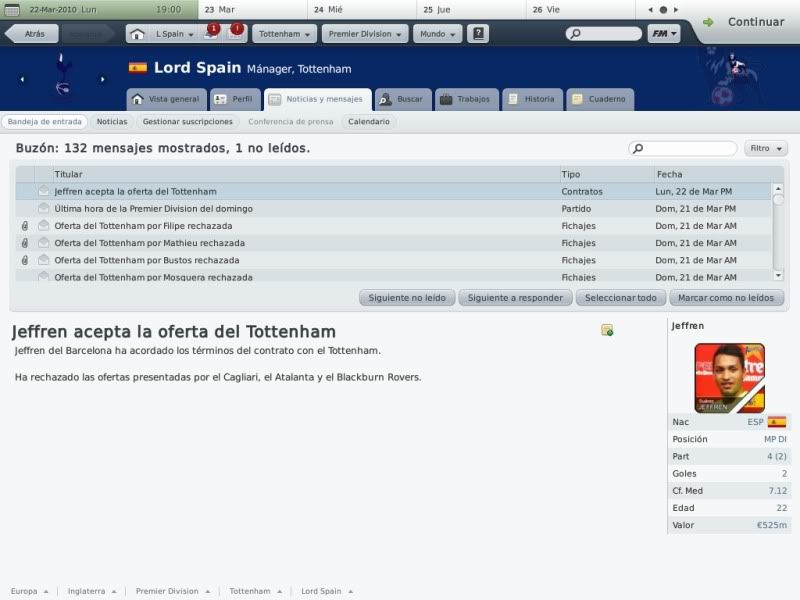Move calendar back with left arrow

coord(651,10)
